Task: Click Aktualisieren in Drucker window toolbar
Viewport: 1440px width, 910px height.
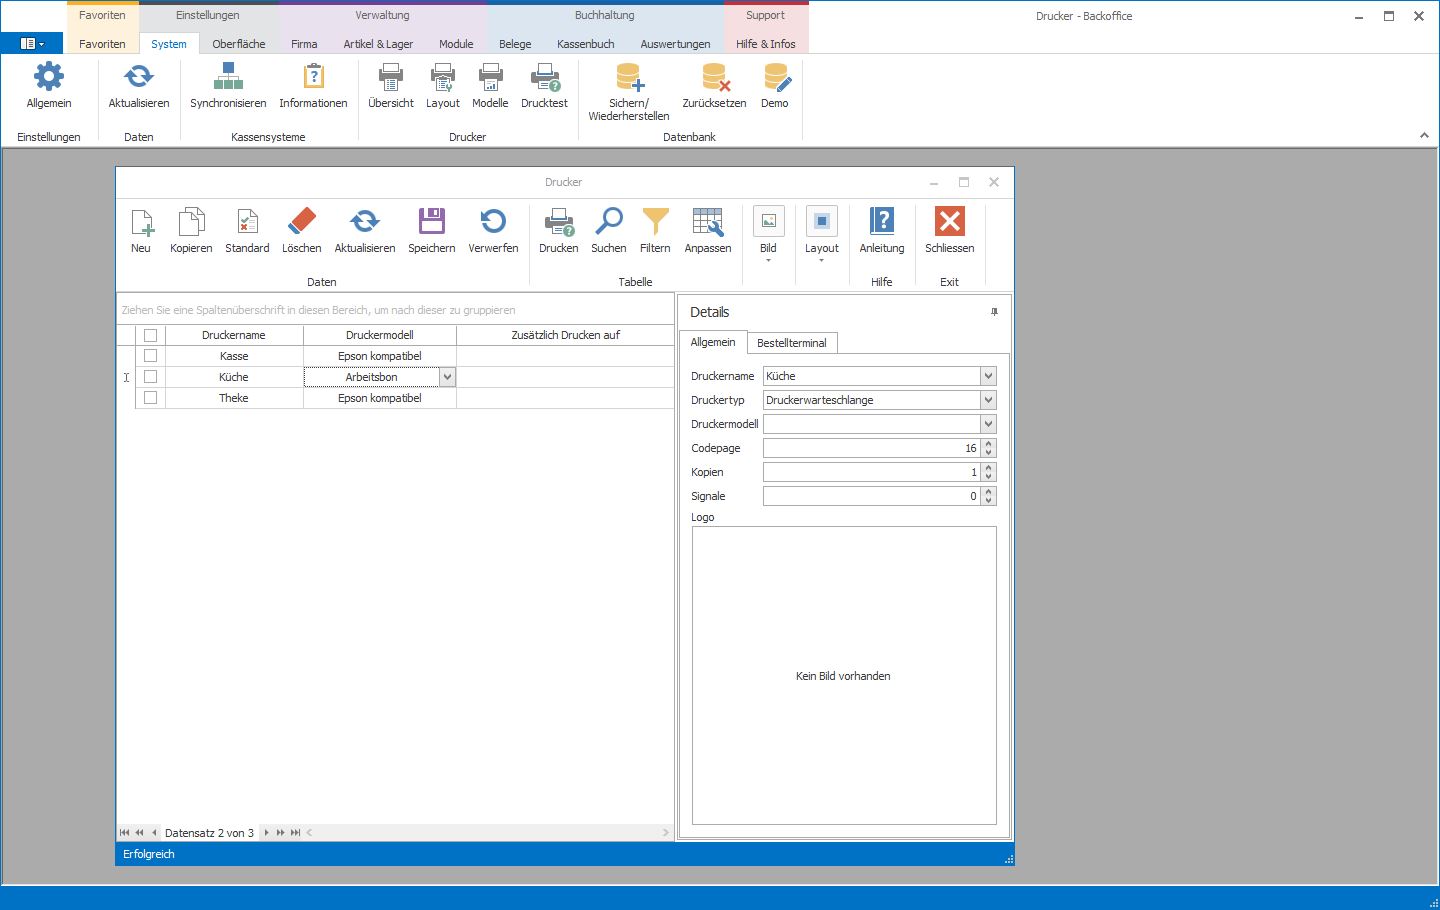Action: click(x=365, y=231)
